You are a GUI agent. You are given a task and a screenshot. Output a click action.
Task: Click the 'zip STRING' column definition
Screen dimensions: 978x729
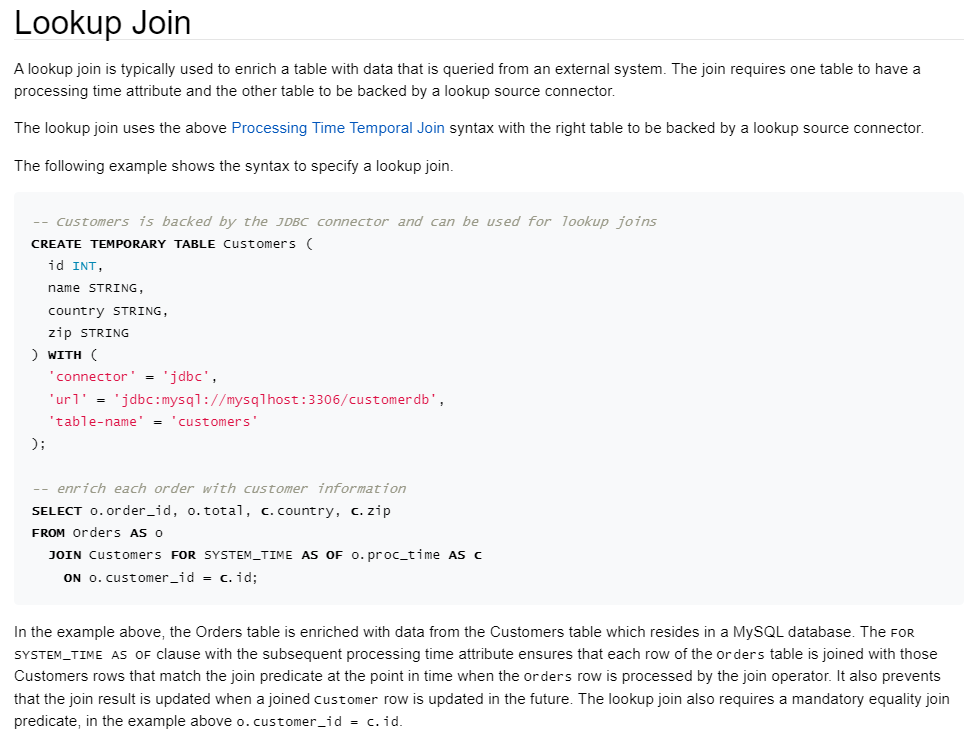89,333
